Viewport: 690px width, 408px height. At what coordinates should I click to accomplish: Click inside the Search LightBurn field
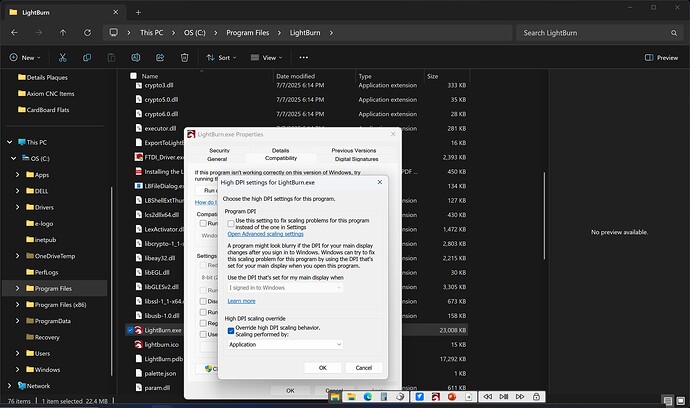[594, 33]
